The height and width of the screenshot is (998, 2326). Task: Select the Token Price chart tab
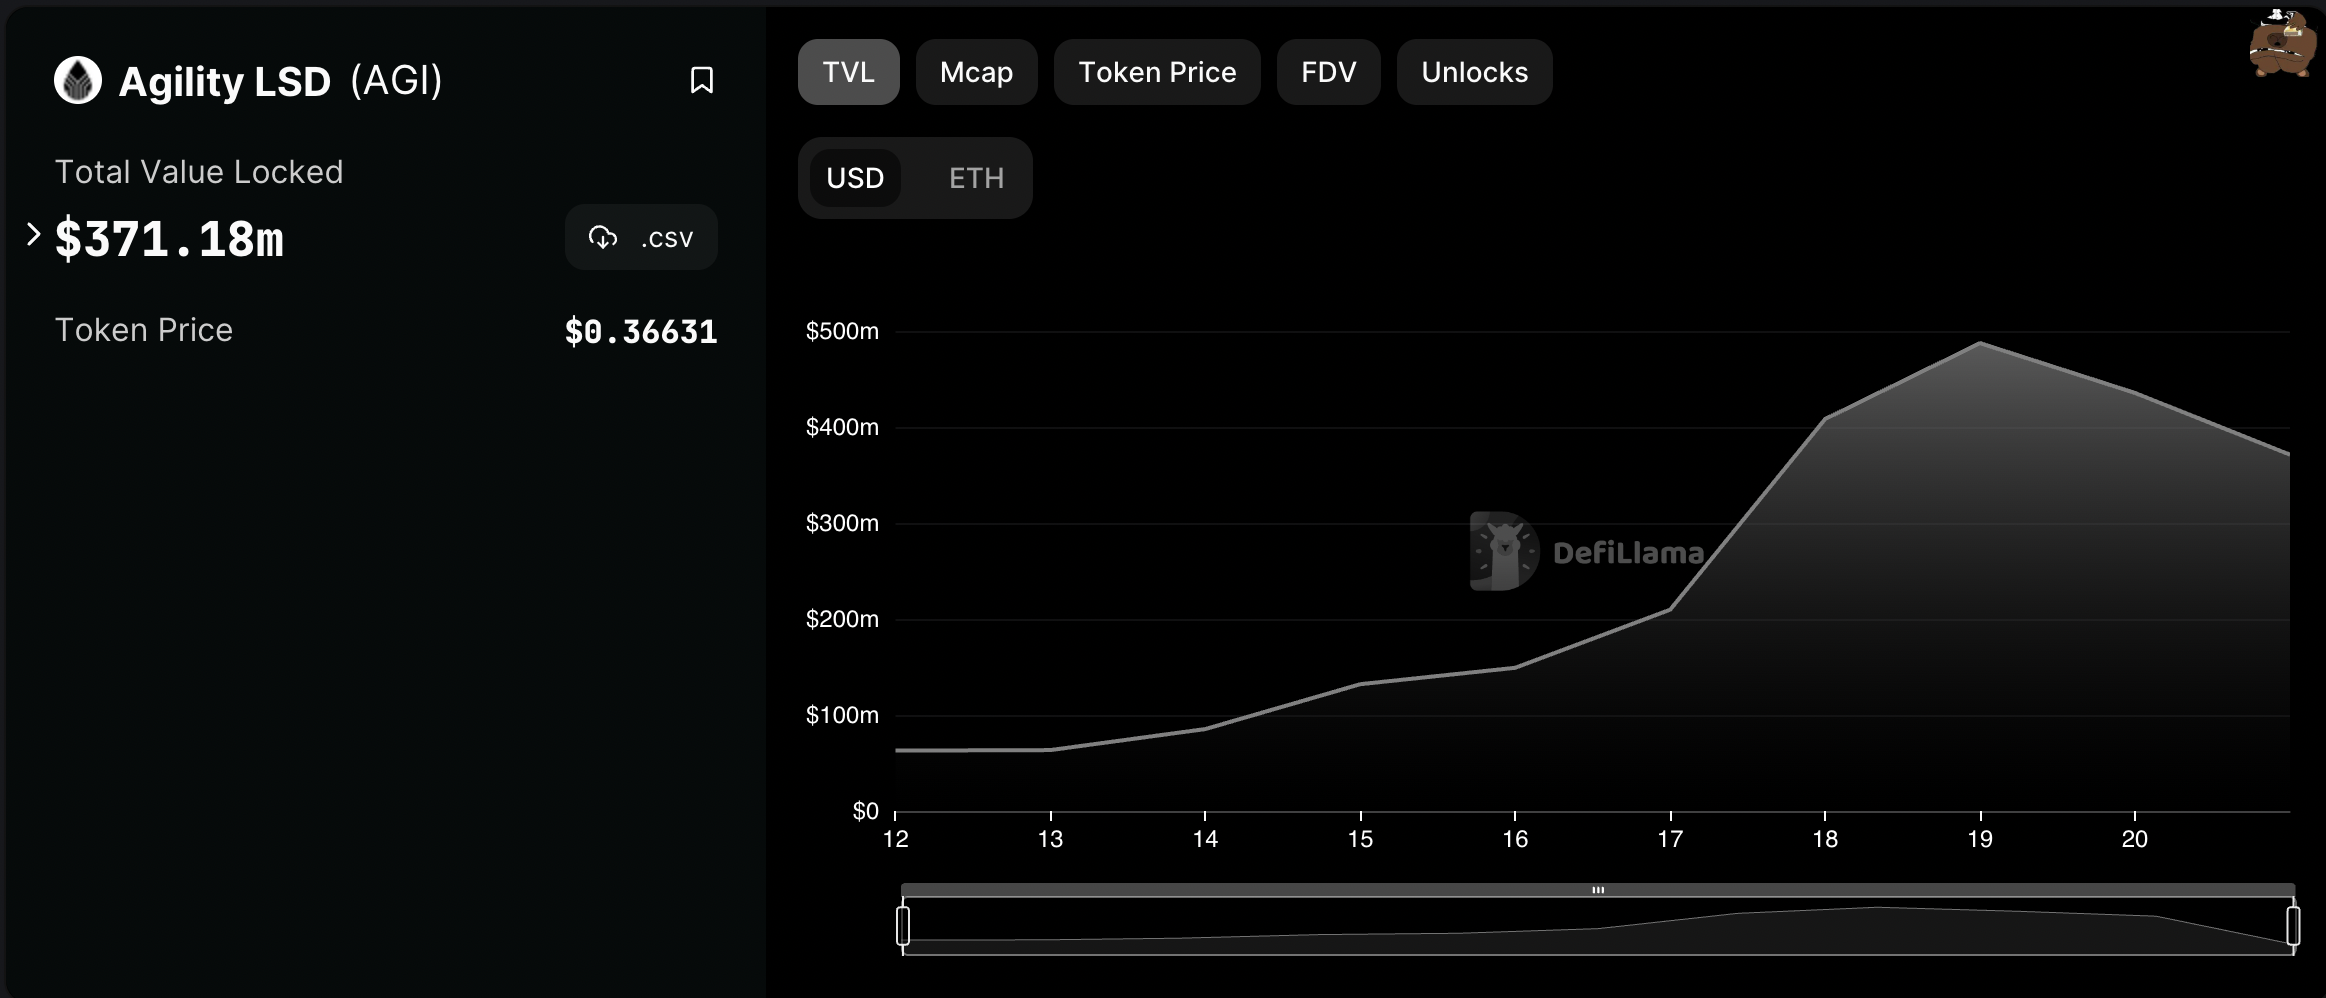[1157, 72]
